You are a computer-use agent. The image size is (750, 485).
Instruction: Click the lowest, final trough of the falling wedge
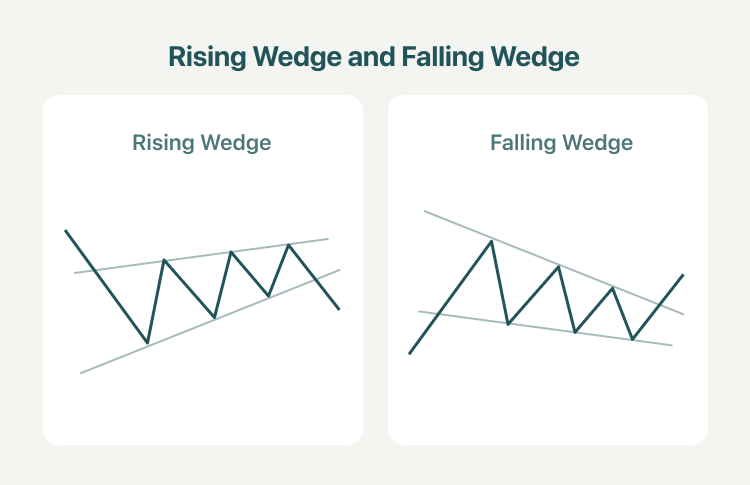click(x=632, y=339)
